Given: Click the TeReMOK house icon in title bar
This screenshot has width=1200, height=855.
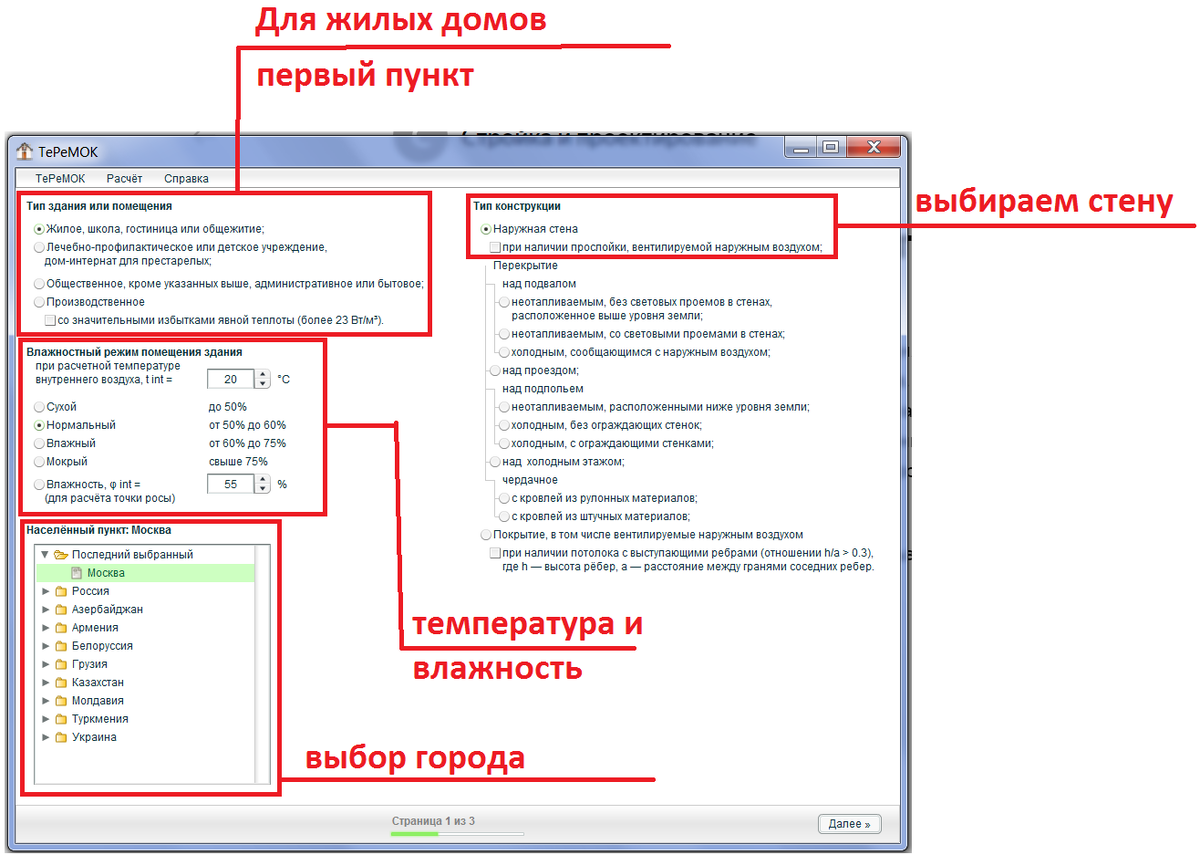Looking at the screenshot, I should point(25,151).
